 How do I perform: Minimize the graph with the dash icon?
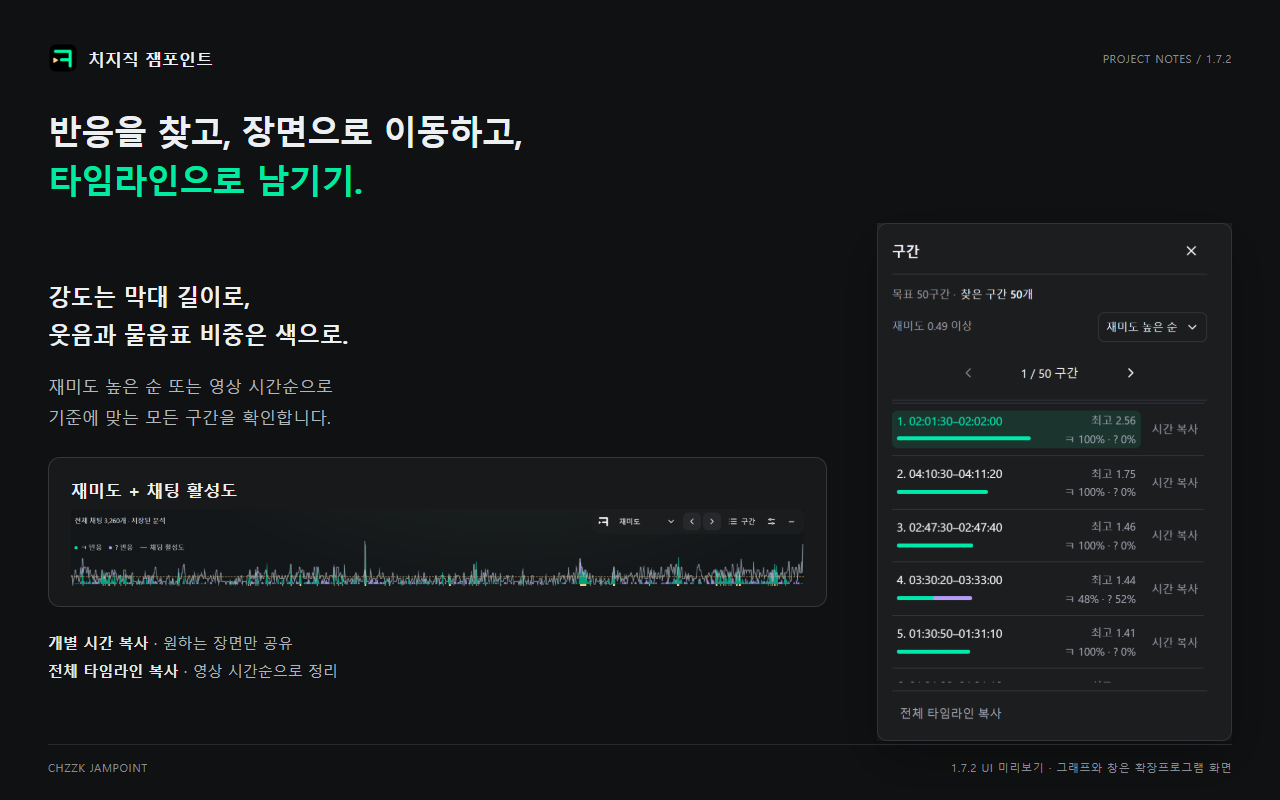tap(791, 521)
